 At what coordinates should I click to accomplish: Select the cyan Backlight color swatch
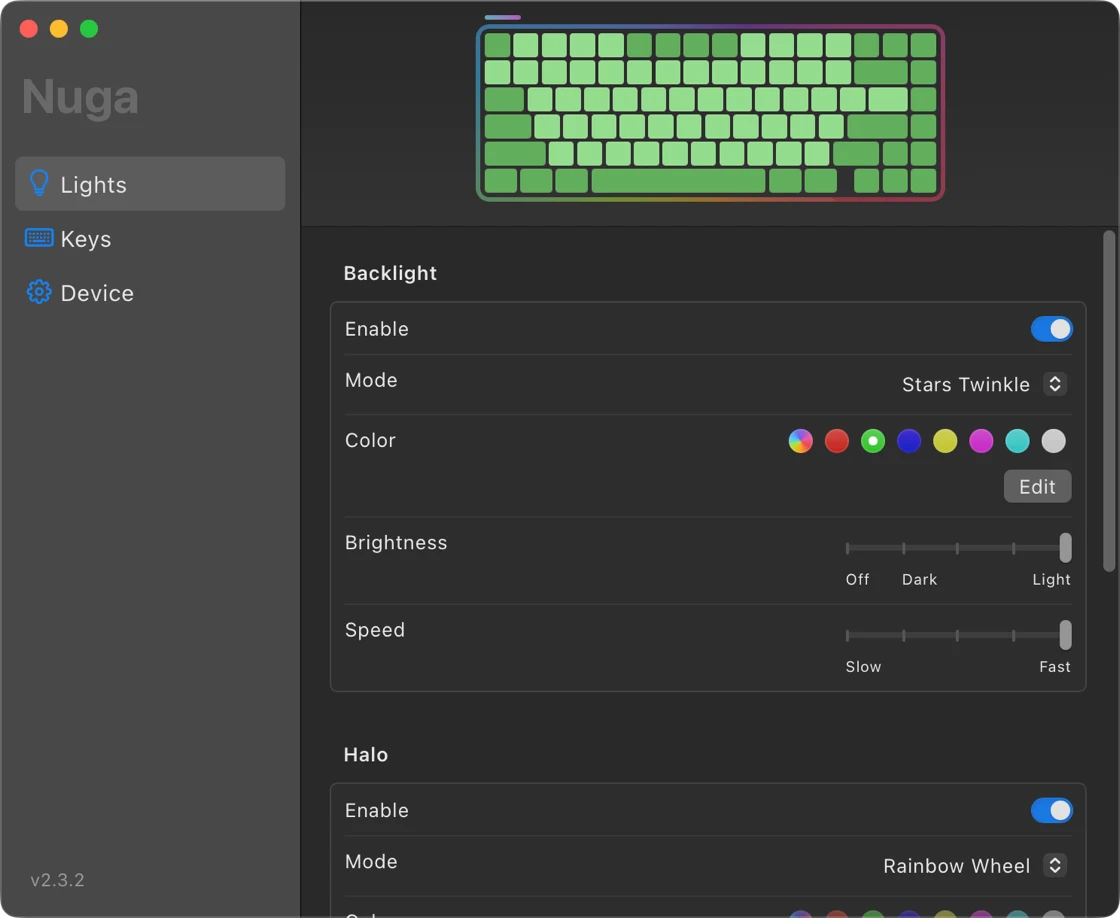coord(1018,441)
